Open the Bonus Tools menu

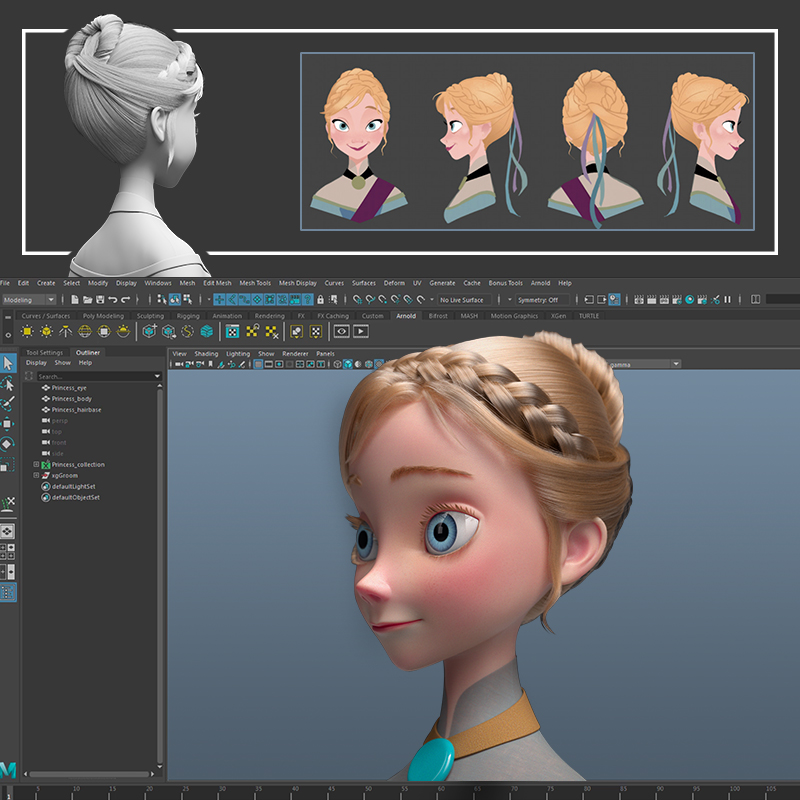click(506, 283)
